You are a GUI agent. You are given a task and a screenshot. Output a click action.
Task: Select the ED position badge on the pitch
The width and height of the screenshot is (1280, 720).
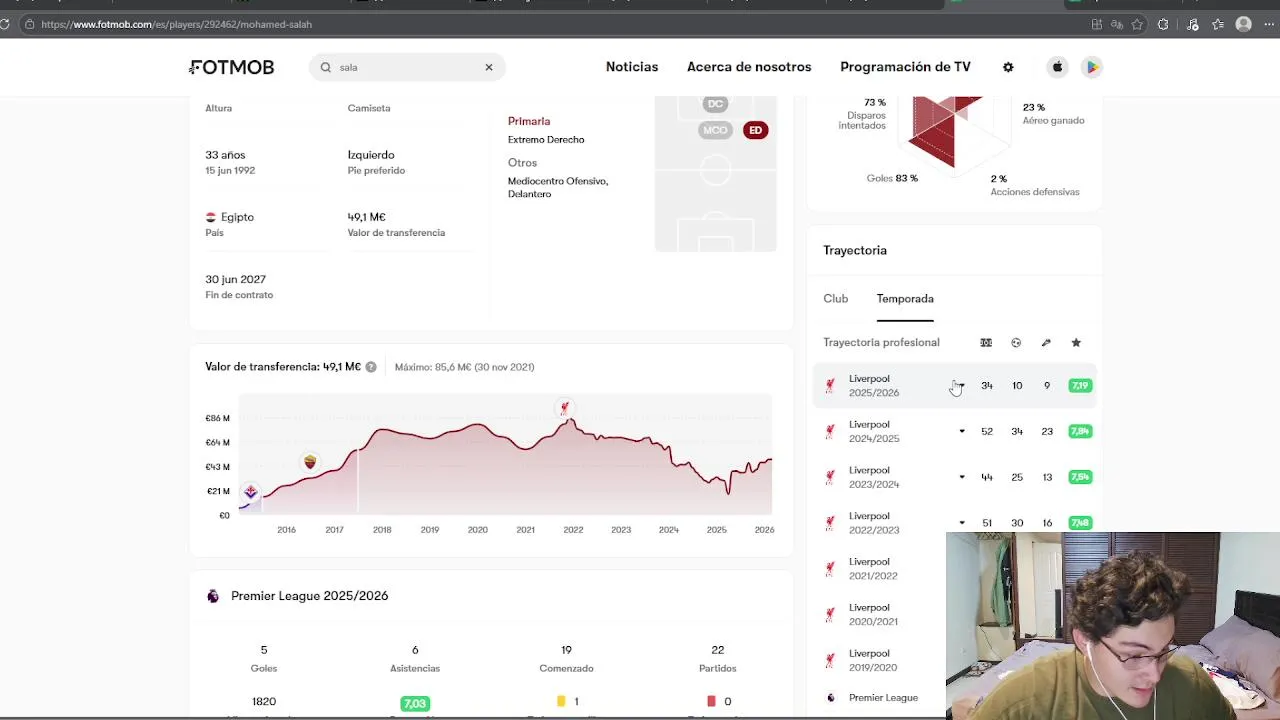pyautogui.click(x=755, y=130)
